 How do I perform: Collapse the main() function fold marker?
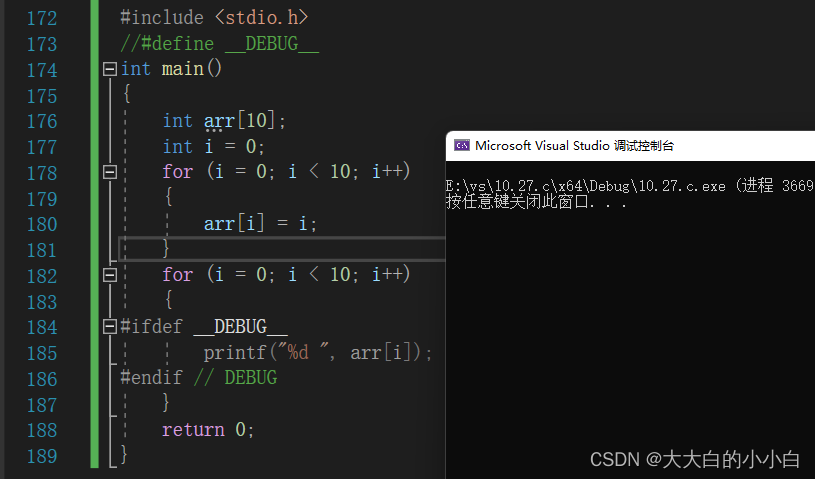pyautogui.click(x=110, y=69)
